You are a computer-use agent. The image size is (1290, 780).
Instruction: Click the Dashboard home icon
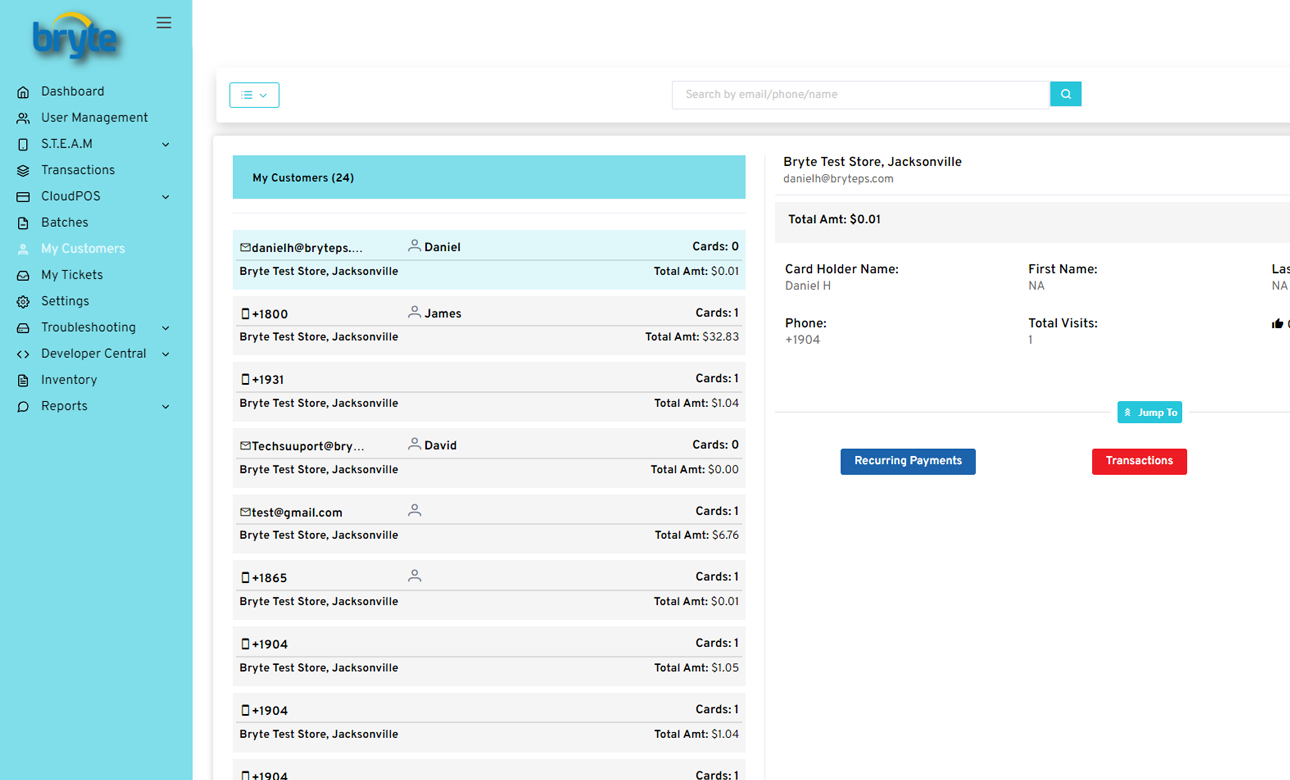pyautogui.click(x=23, y=92)
